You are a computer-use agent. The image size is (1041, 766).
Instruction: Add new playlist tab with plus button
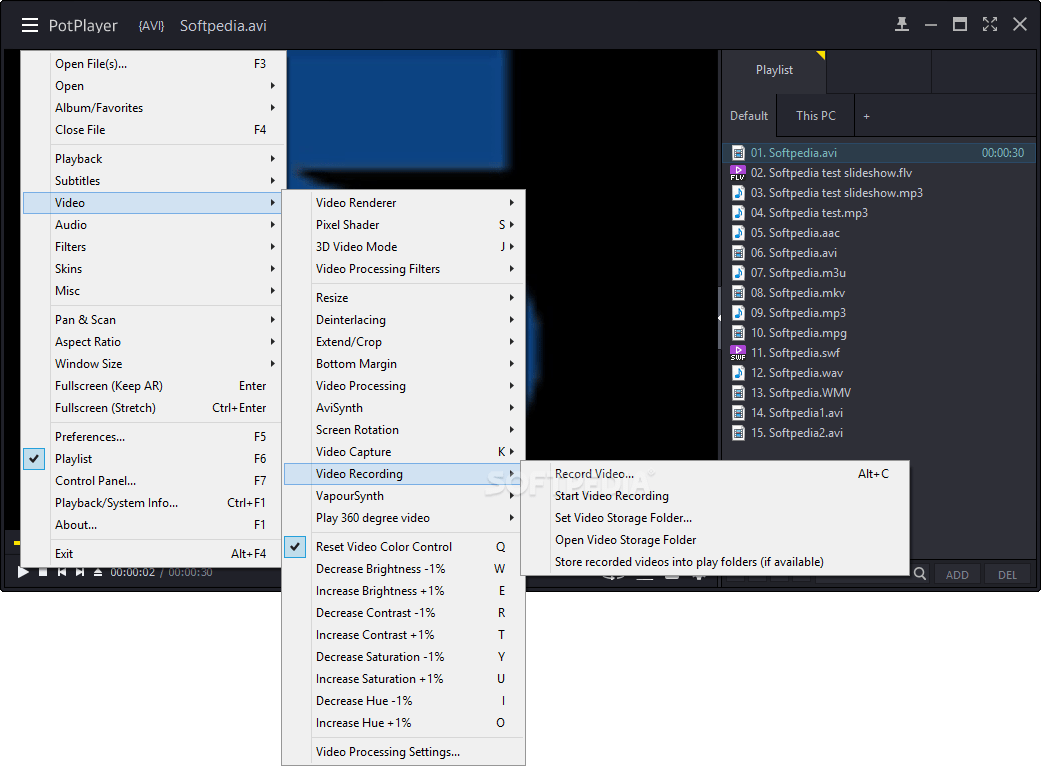(x=866, y=116)
